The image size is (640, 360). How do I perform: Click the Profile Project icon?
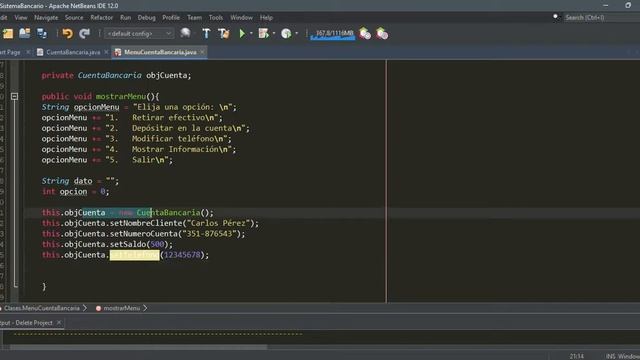tap(286, 33)
